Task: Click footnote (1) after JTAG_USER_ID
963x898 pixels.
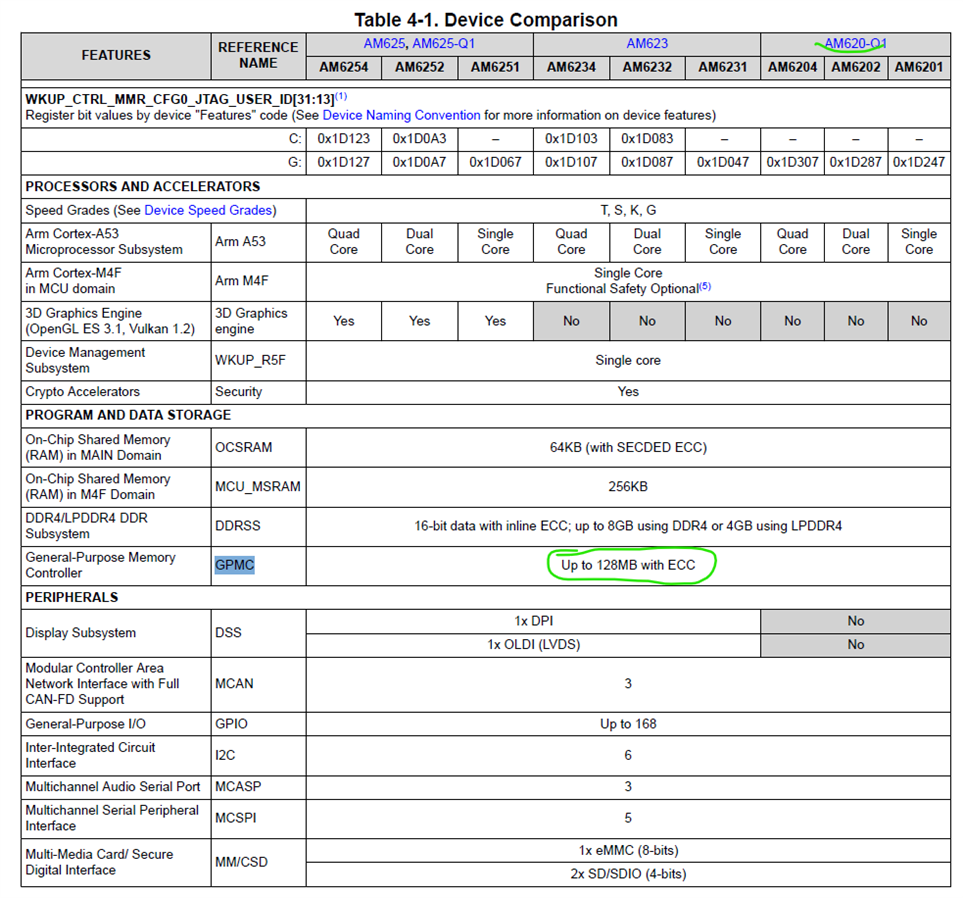Action: 341,96
